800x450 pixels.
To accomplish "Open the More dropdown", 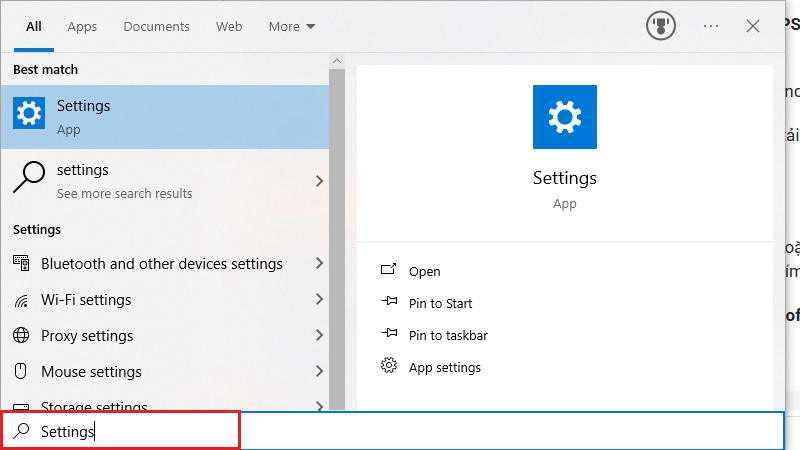I will click(292, 27).
